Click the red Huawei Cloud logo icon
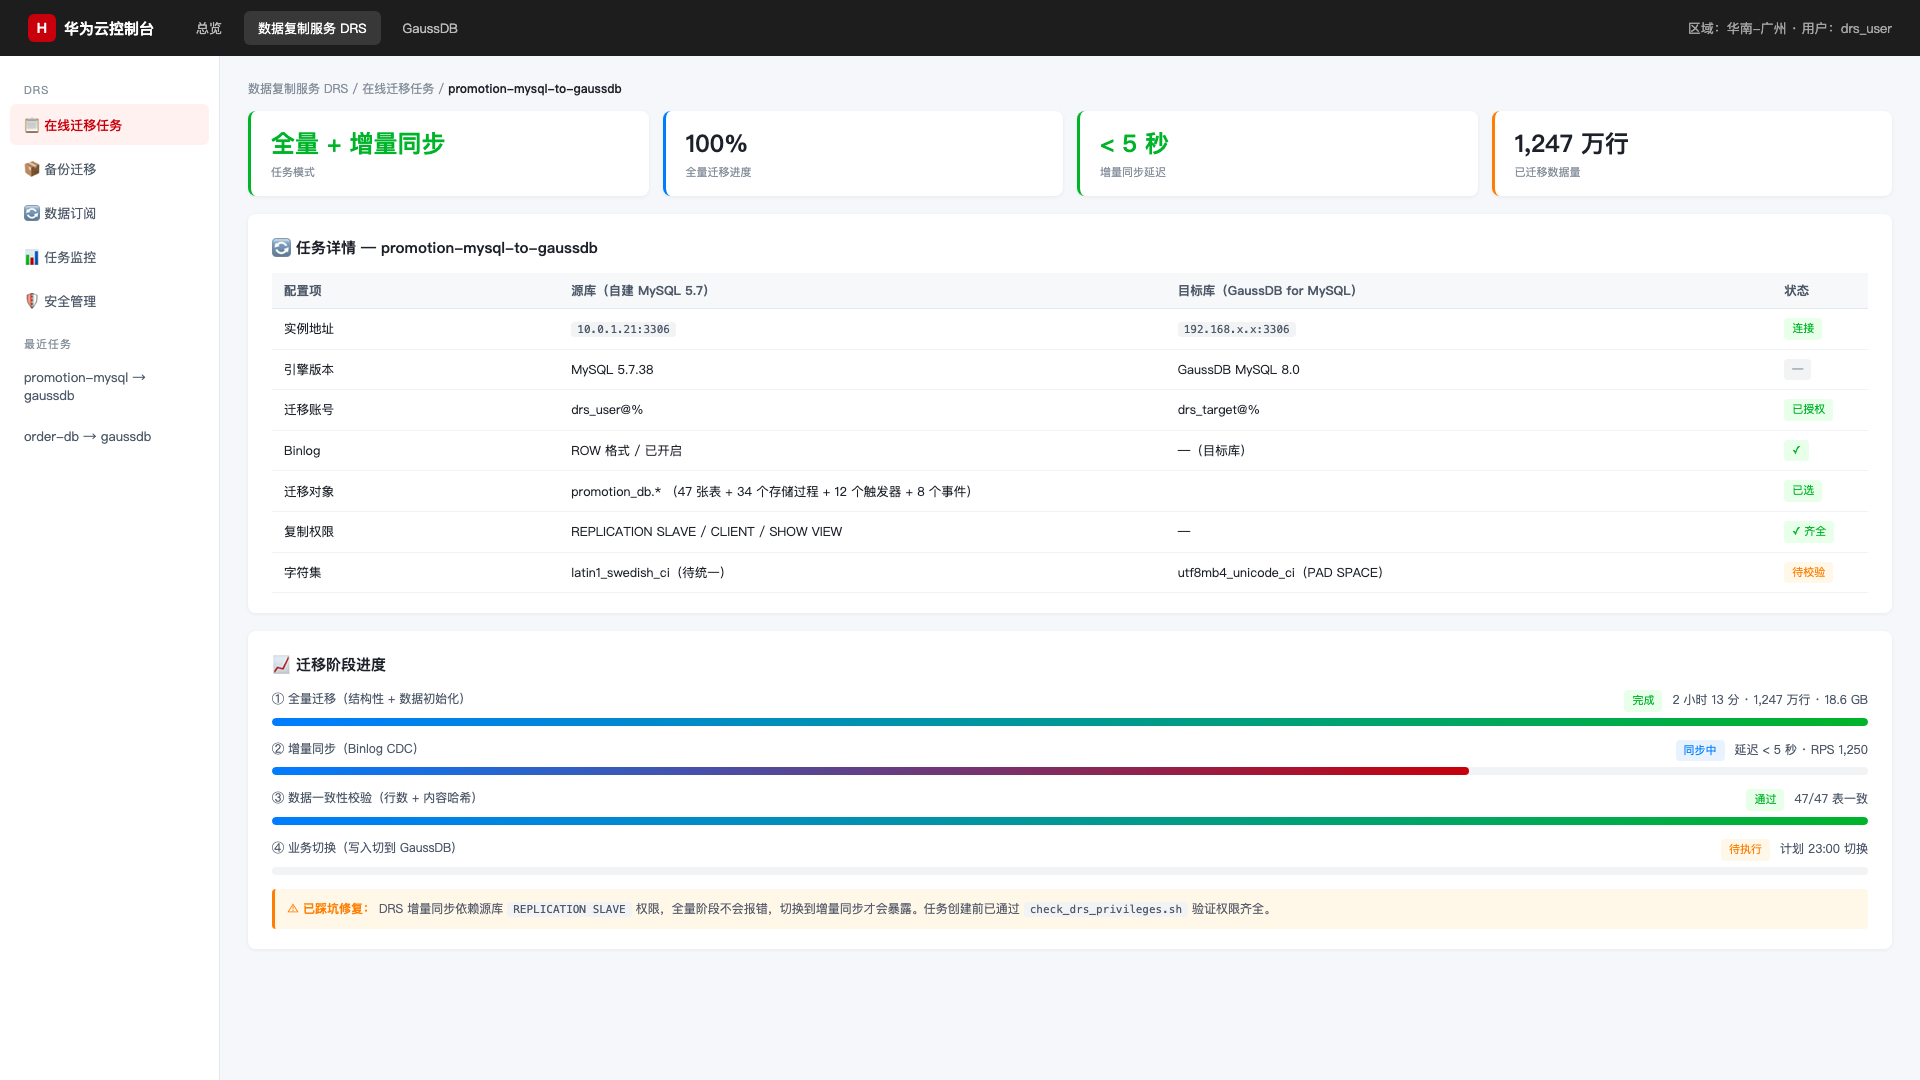Image resolution: width=1920 pixels, height=1080 pixels. (x=41, y=28)
